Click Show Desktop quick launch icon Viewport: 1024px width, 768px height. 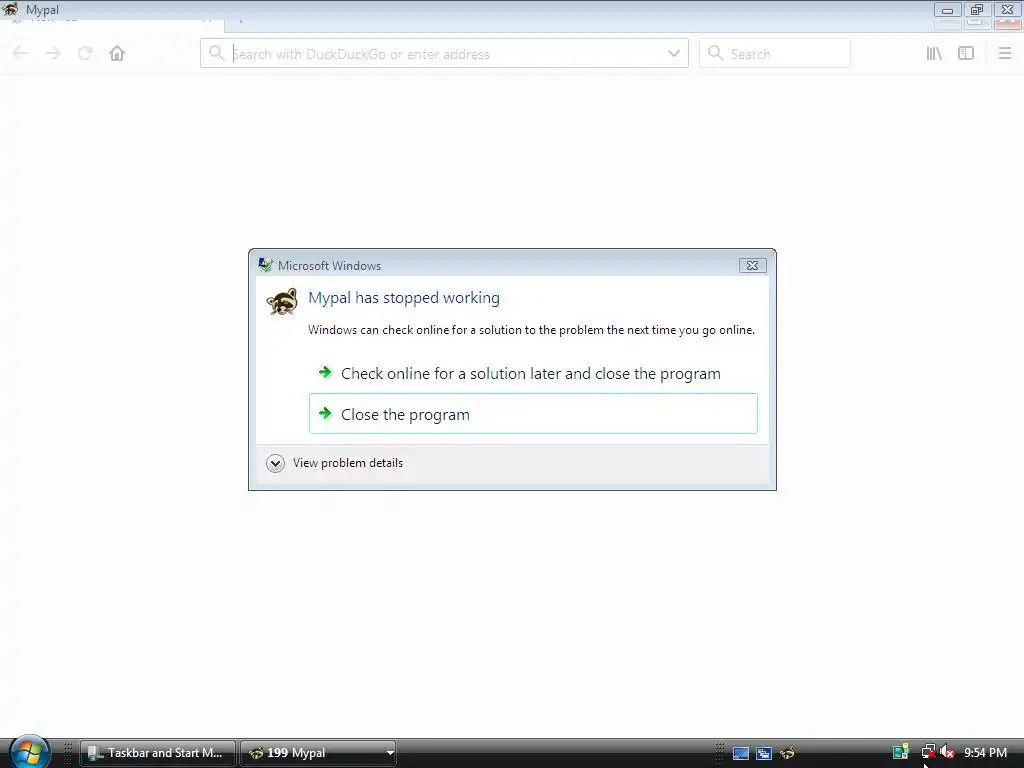(741, 753)
